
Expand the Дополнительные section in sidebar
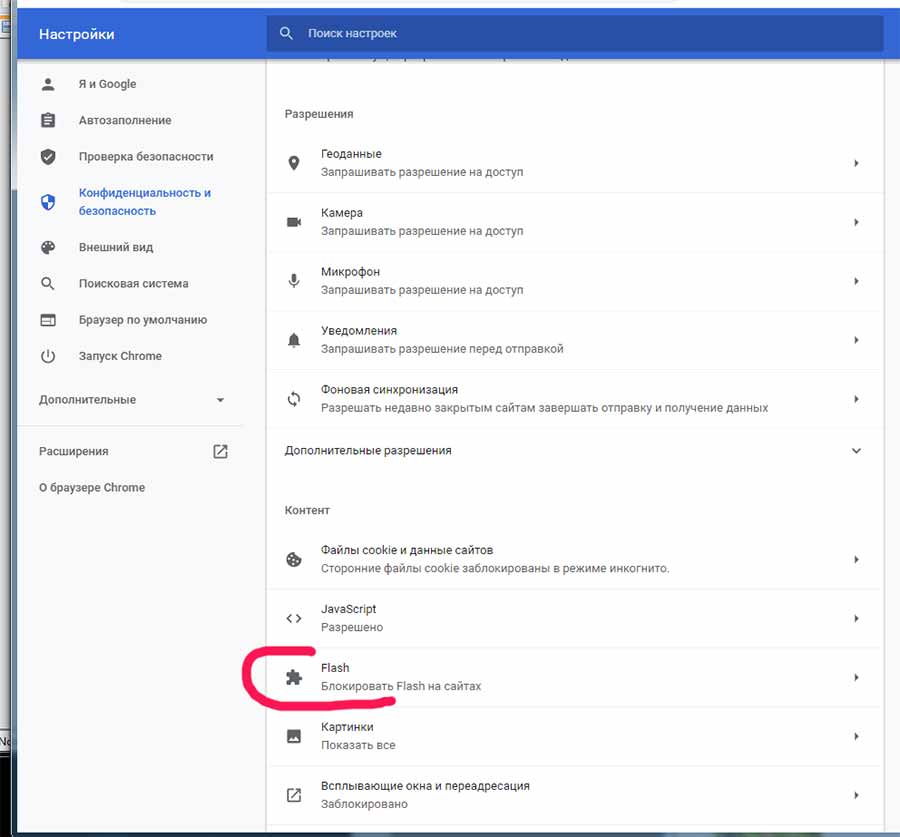click(220, 400)
